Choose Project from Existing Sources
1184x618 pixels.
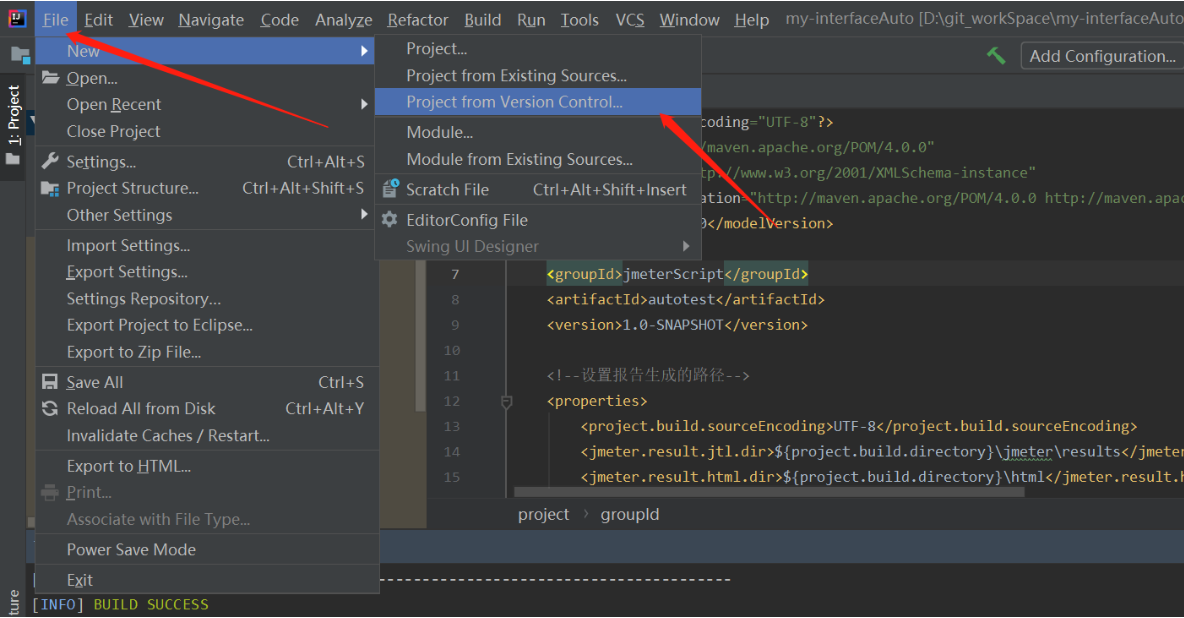(538, 76)
